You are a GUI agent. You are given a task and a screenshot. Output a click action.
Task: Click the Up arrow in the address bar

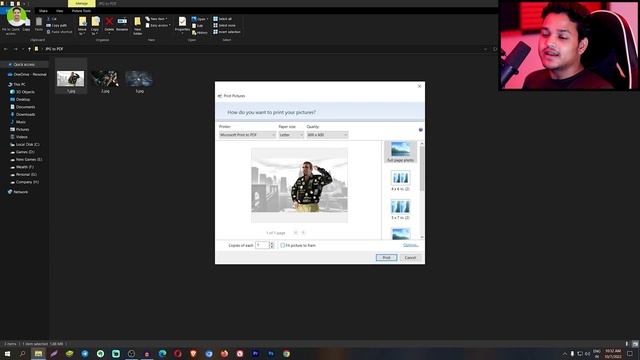pos(29,49)
